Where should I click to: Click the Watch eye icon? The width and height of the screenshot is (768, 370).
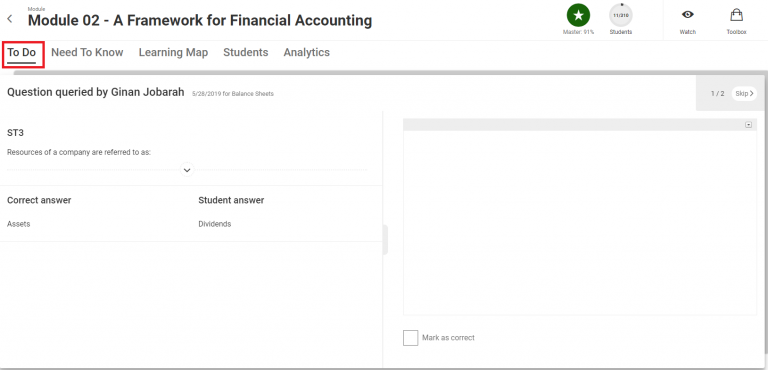click(x=688, y=15)
